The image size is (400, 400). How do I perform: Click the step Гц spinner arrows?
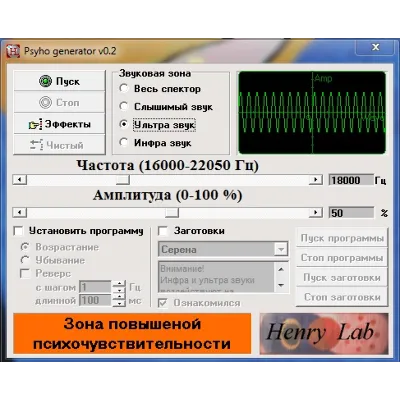click(119, 287)
